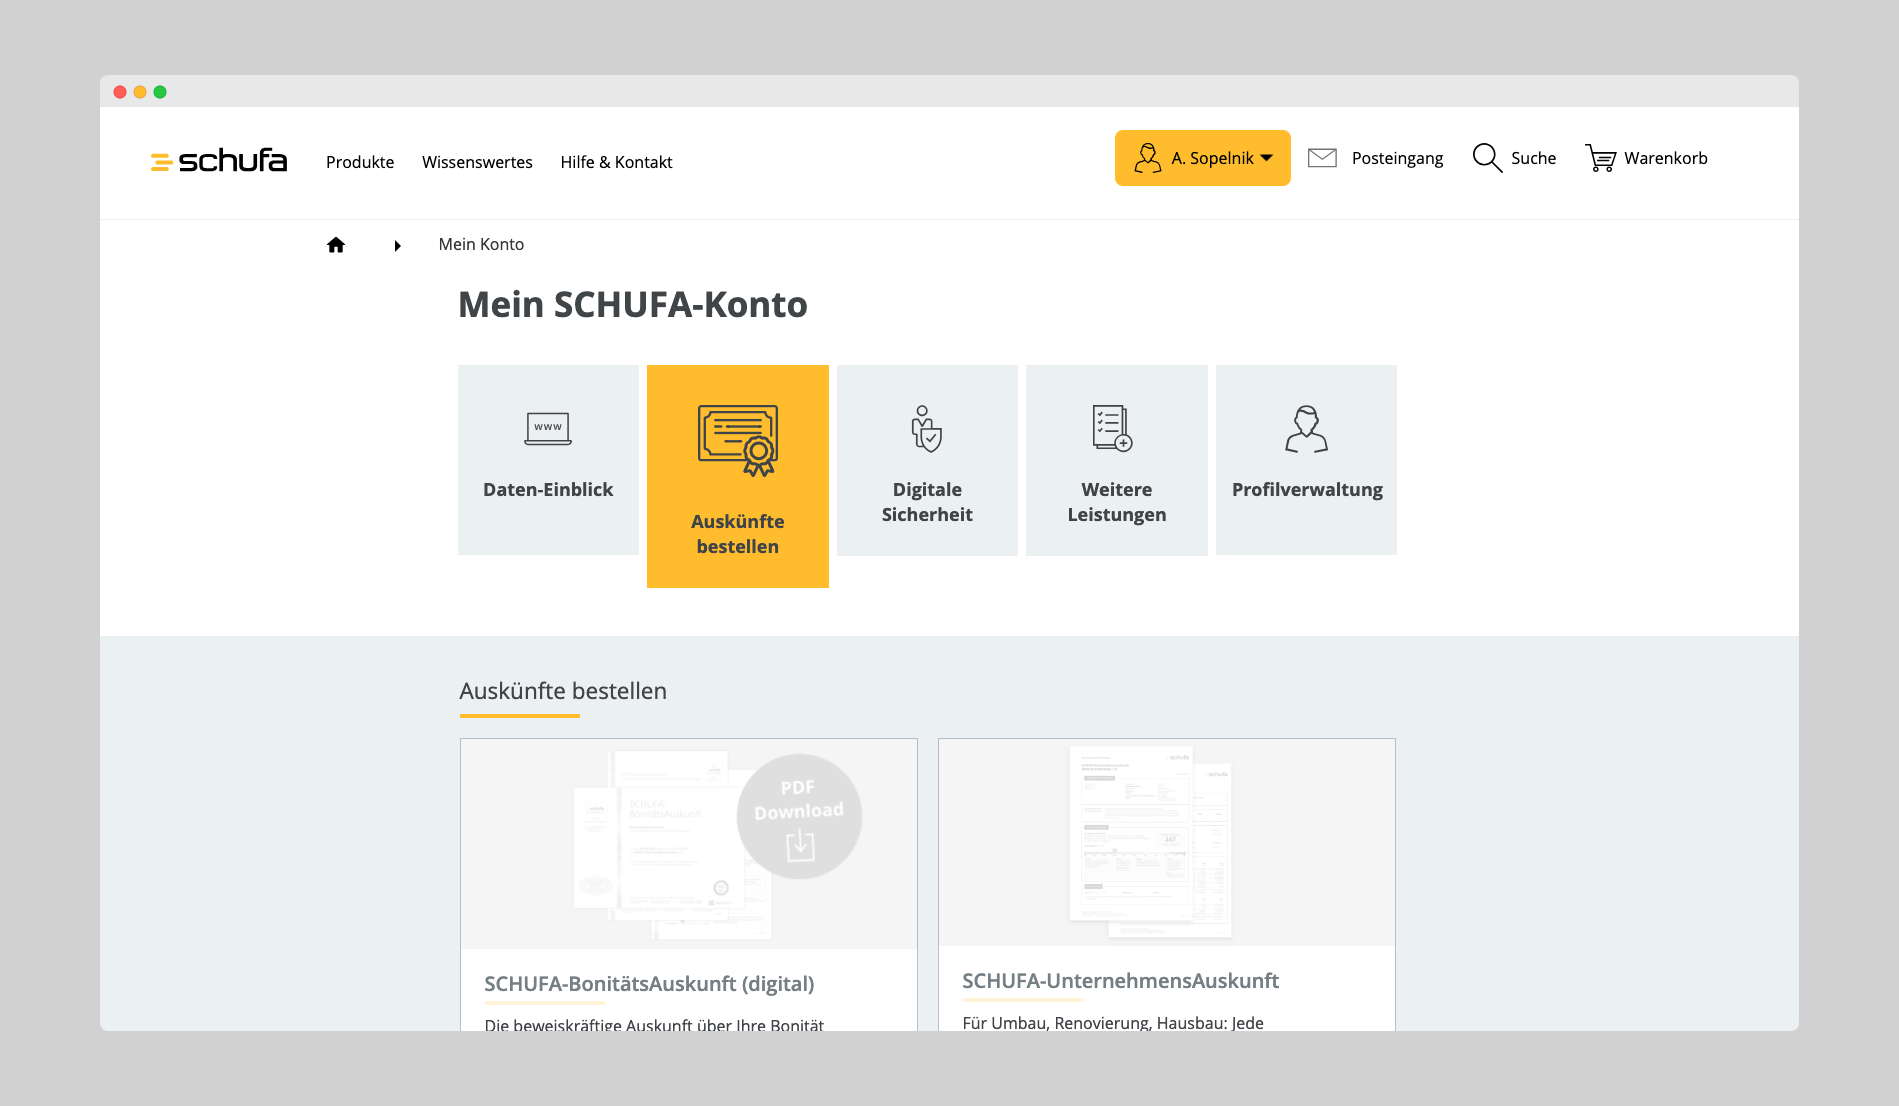The height and width of the screenshot is (1106, 1899).
Task: Click the Mein Konto breadcrumb
Action: coord(481,244)
